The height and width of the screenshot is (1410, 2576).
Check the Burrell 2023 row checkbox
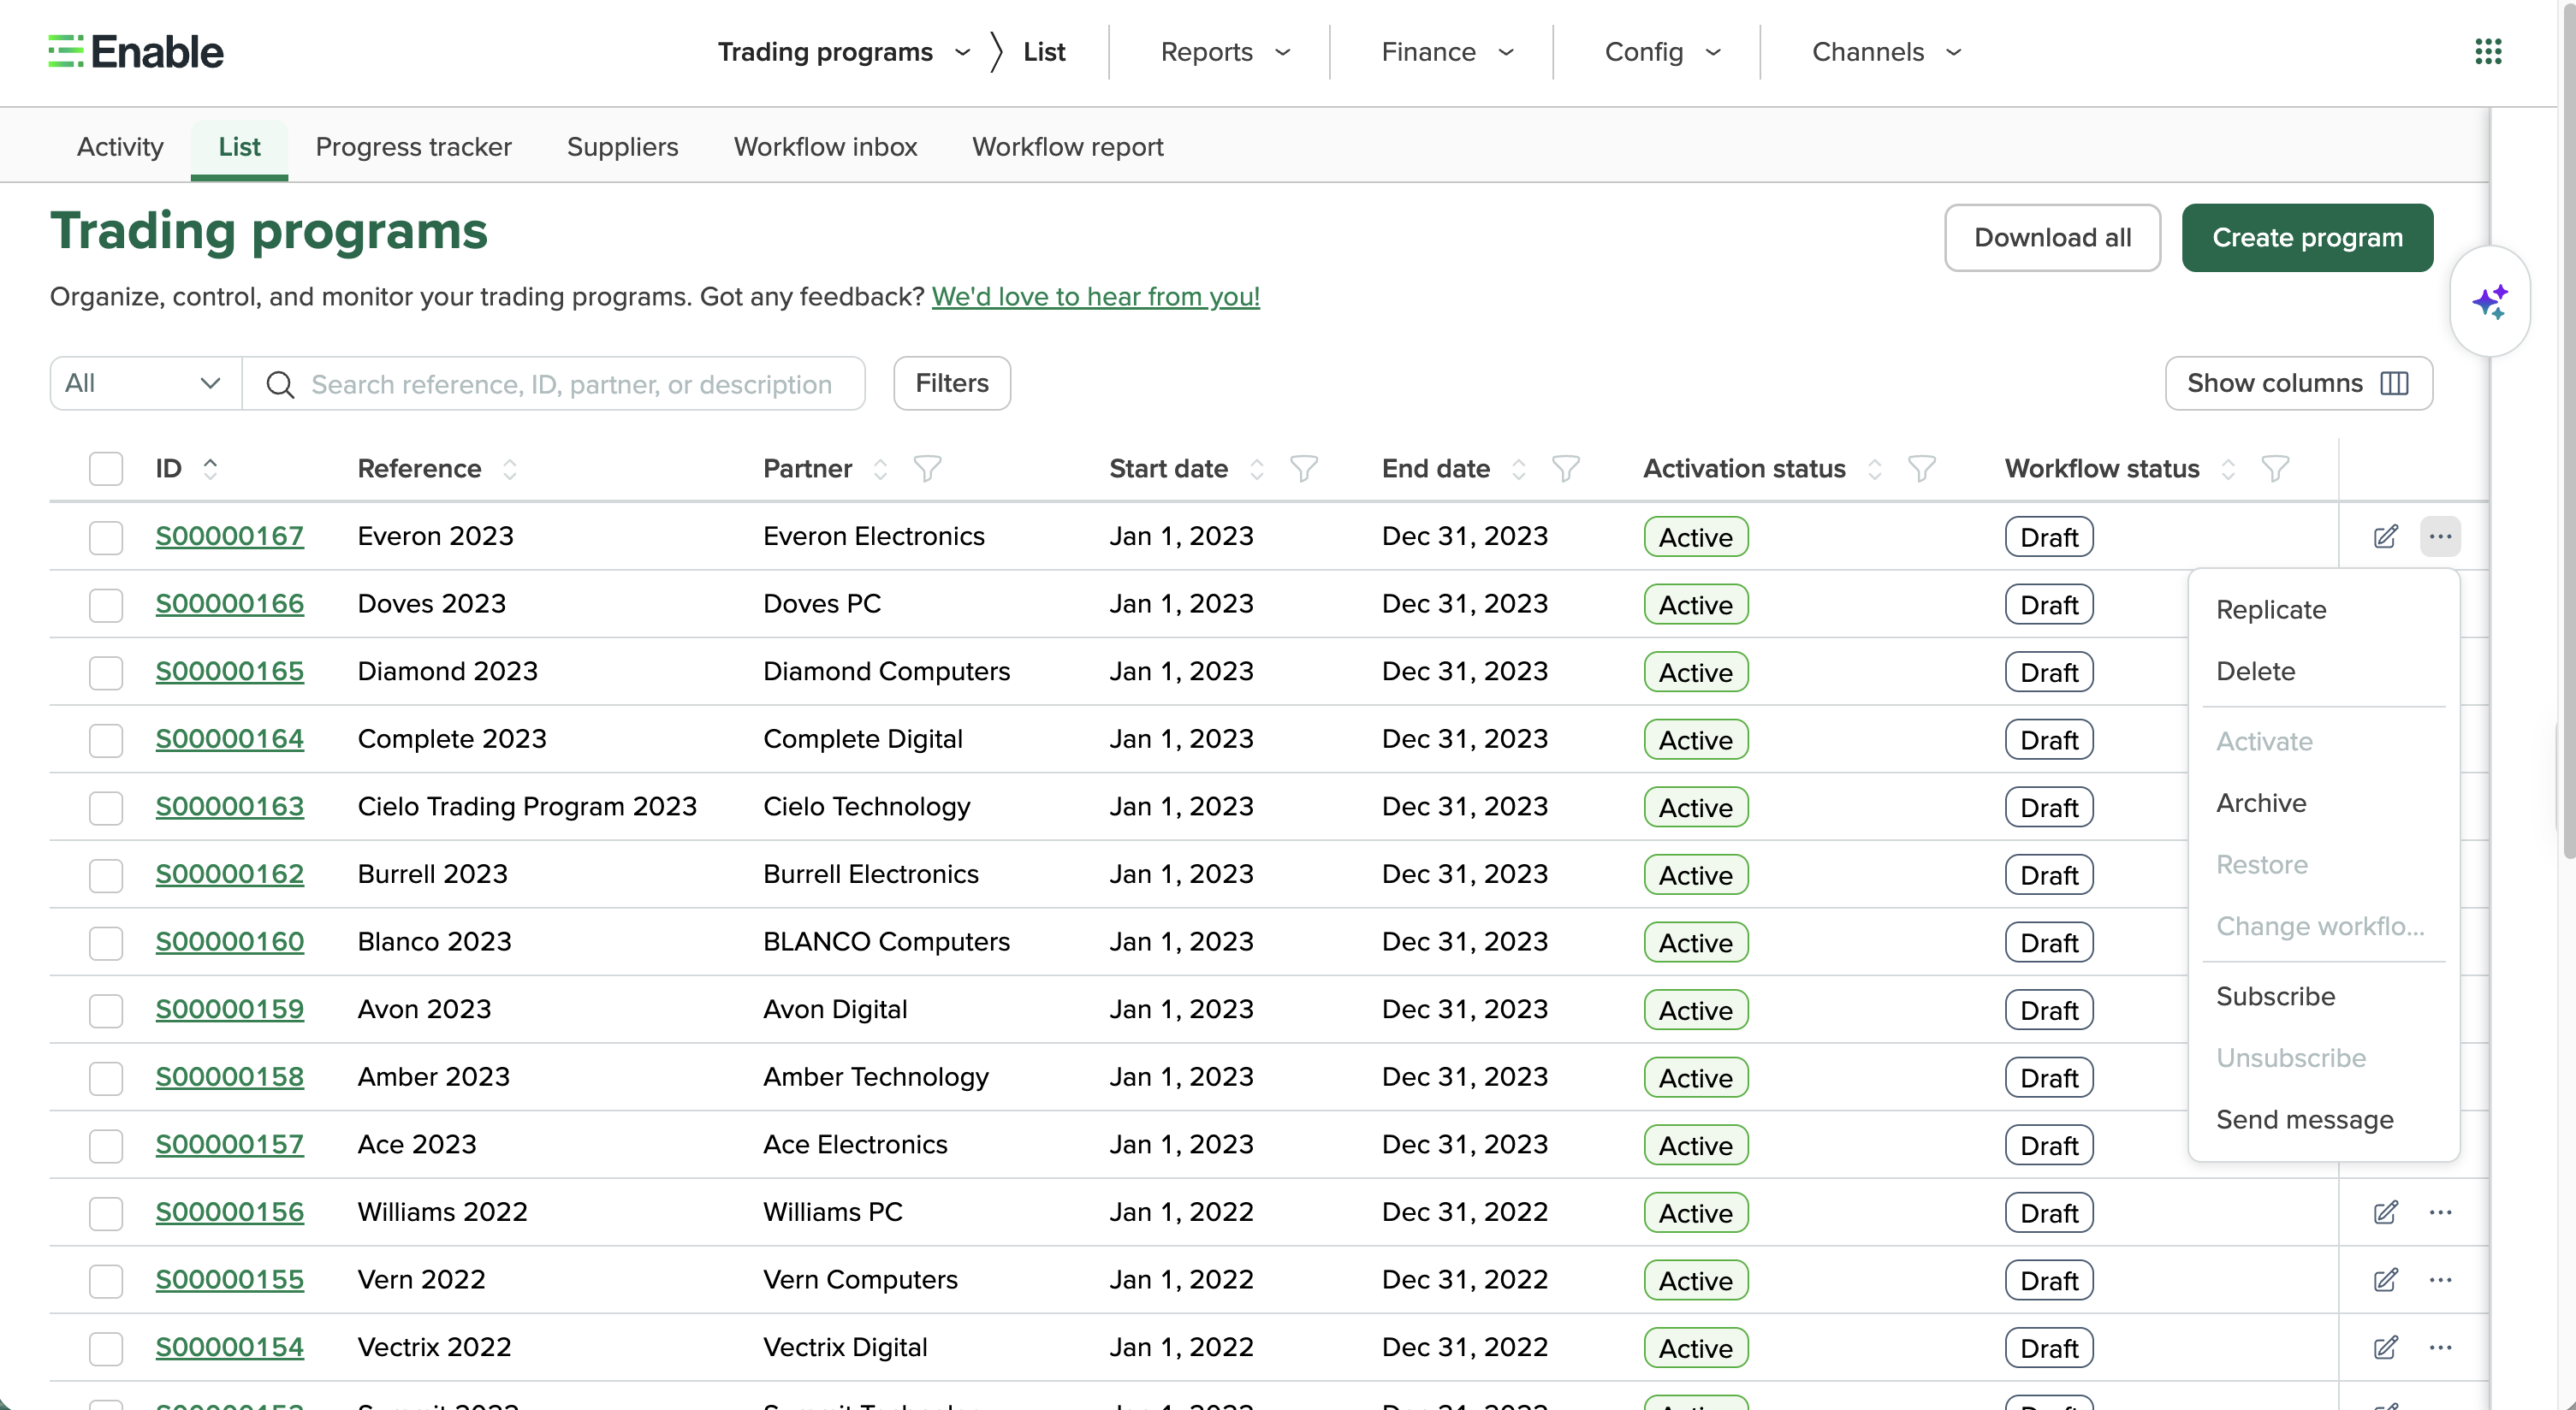coord(105,875)
